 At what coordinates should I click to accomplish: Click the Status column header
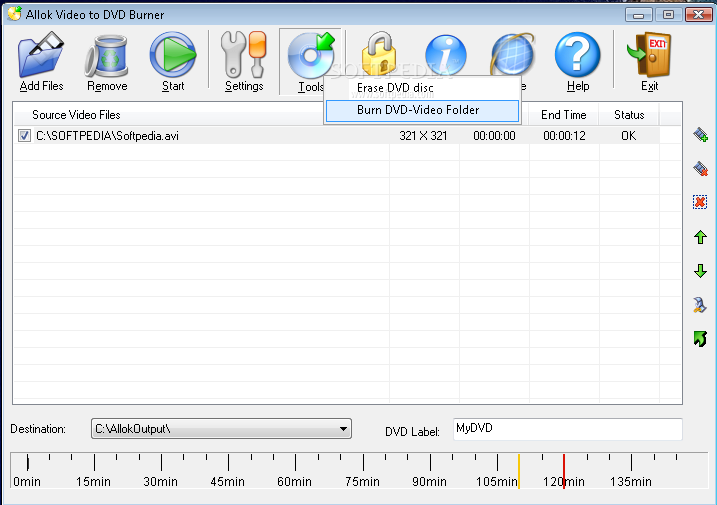pos(629,115)
